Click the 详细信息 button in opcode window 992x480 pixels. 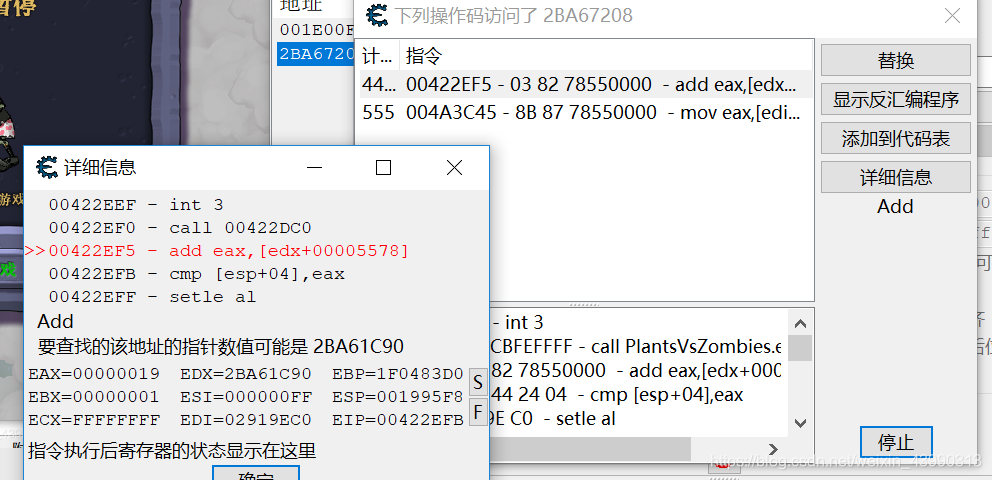pyautogui.click(x=895, y=177)
